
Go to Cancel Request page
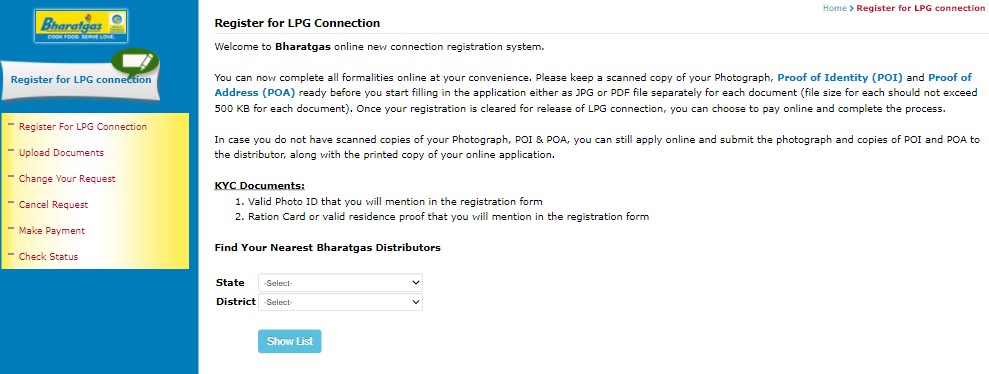tap(54, 204)
